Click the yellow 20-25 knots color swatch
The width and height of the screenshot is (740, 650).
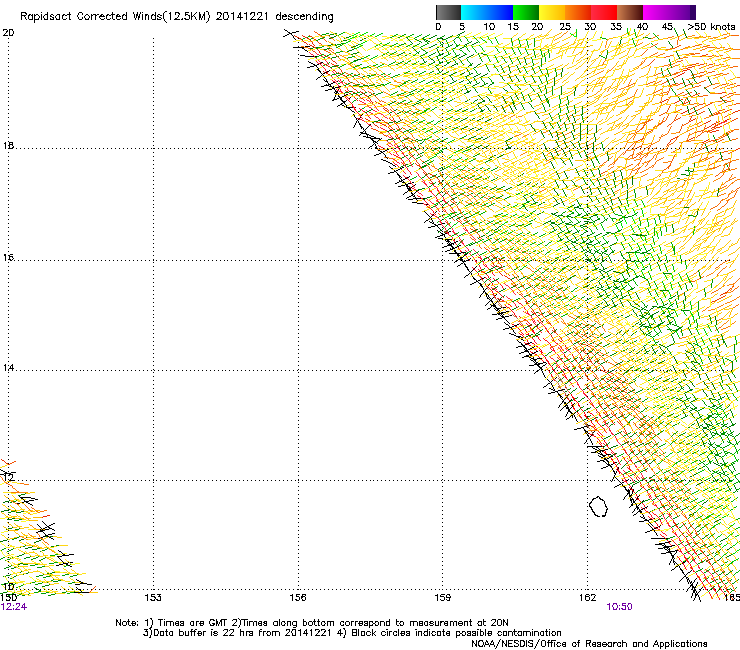tap(552, 12)
